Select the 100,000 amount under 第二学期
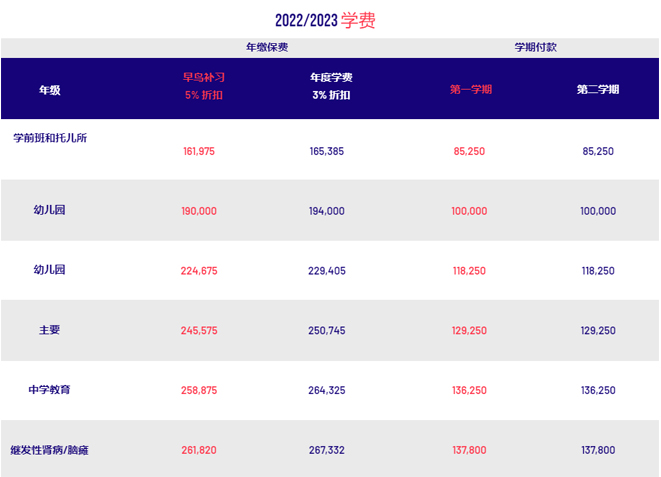 (x=598, y=211)
